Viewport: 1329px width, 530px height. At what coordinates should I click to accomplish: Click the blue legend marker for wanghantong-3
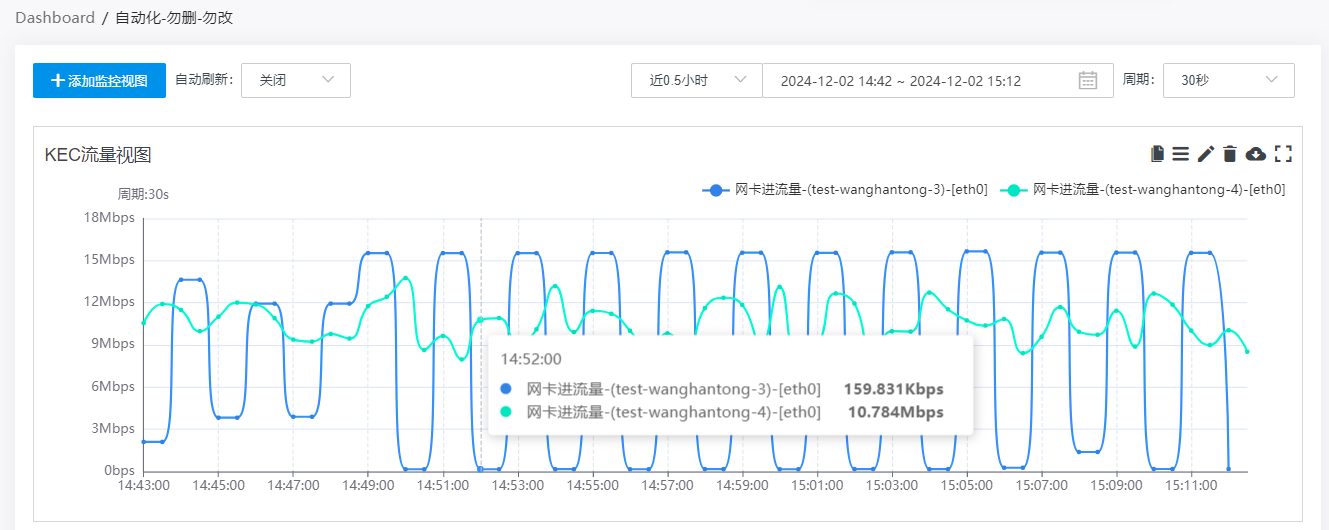[x=716, y=190]
